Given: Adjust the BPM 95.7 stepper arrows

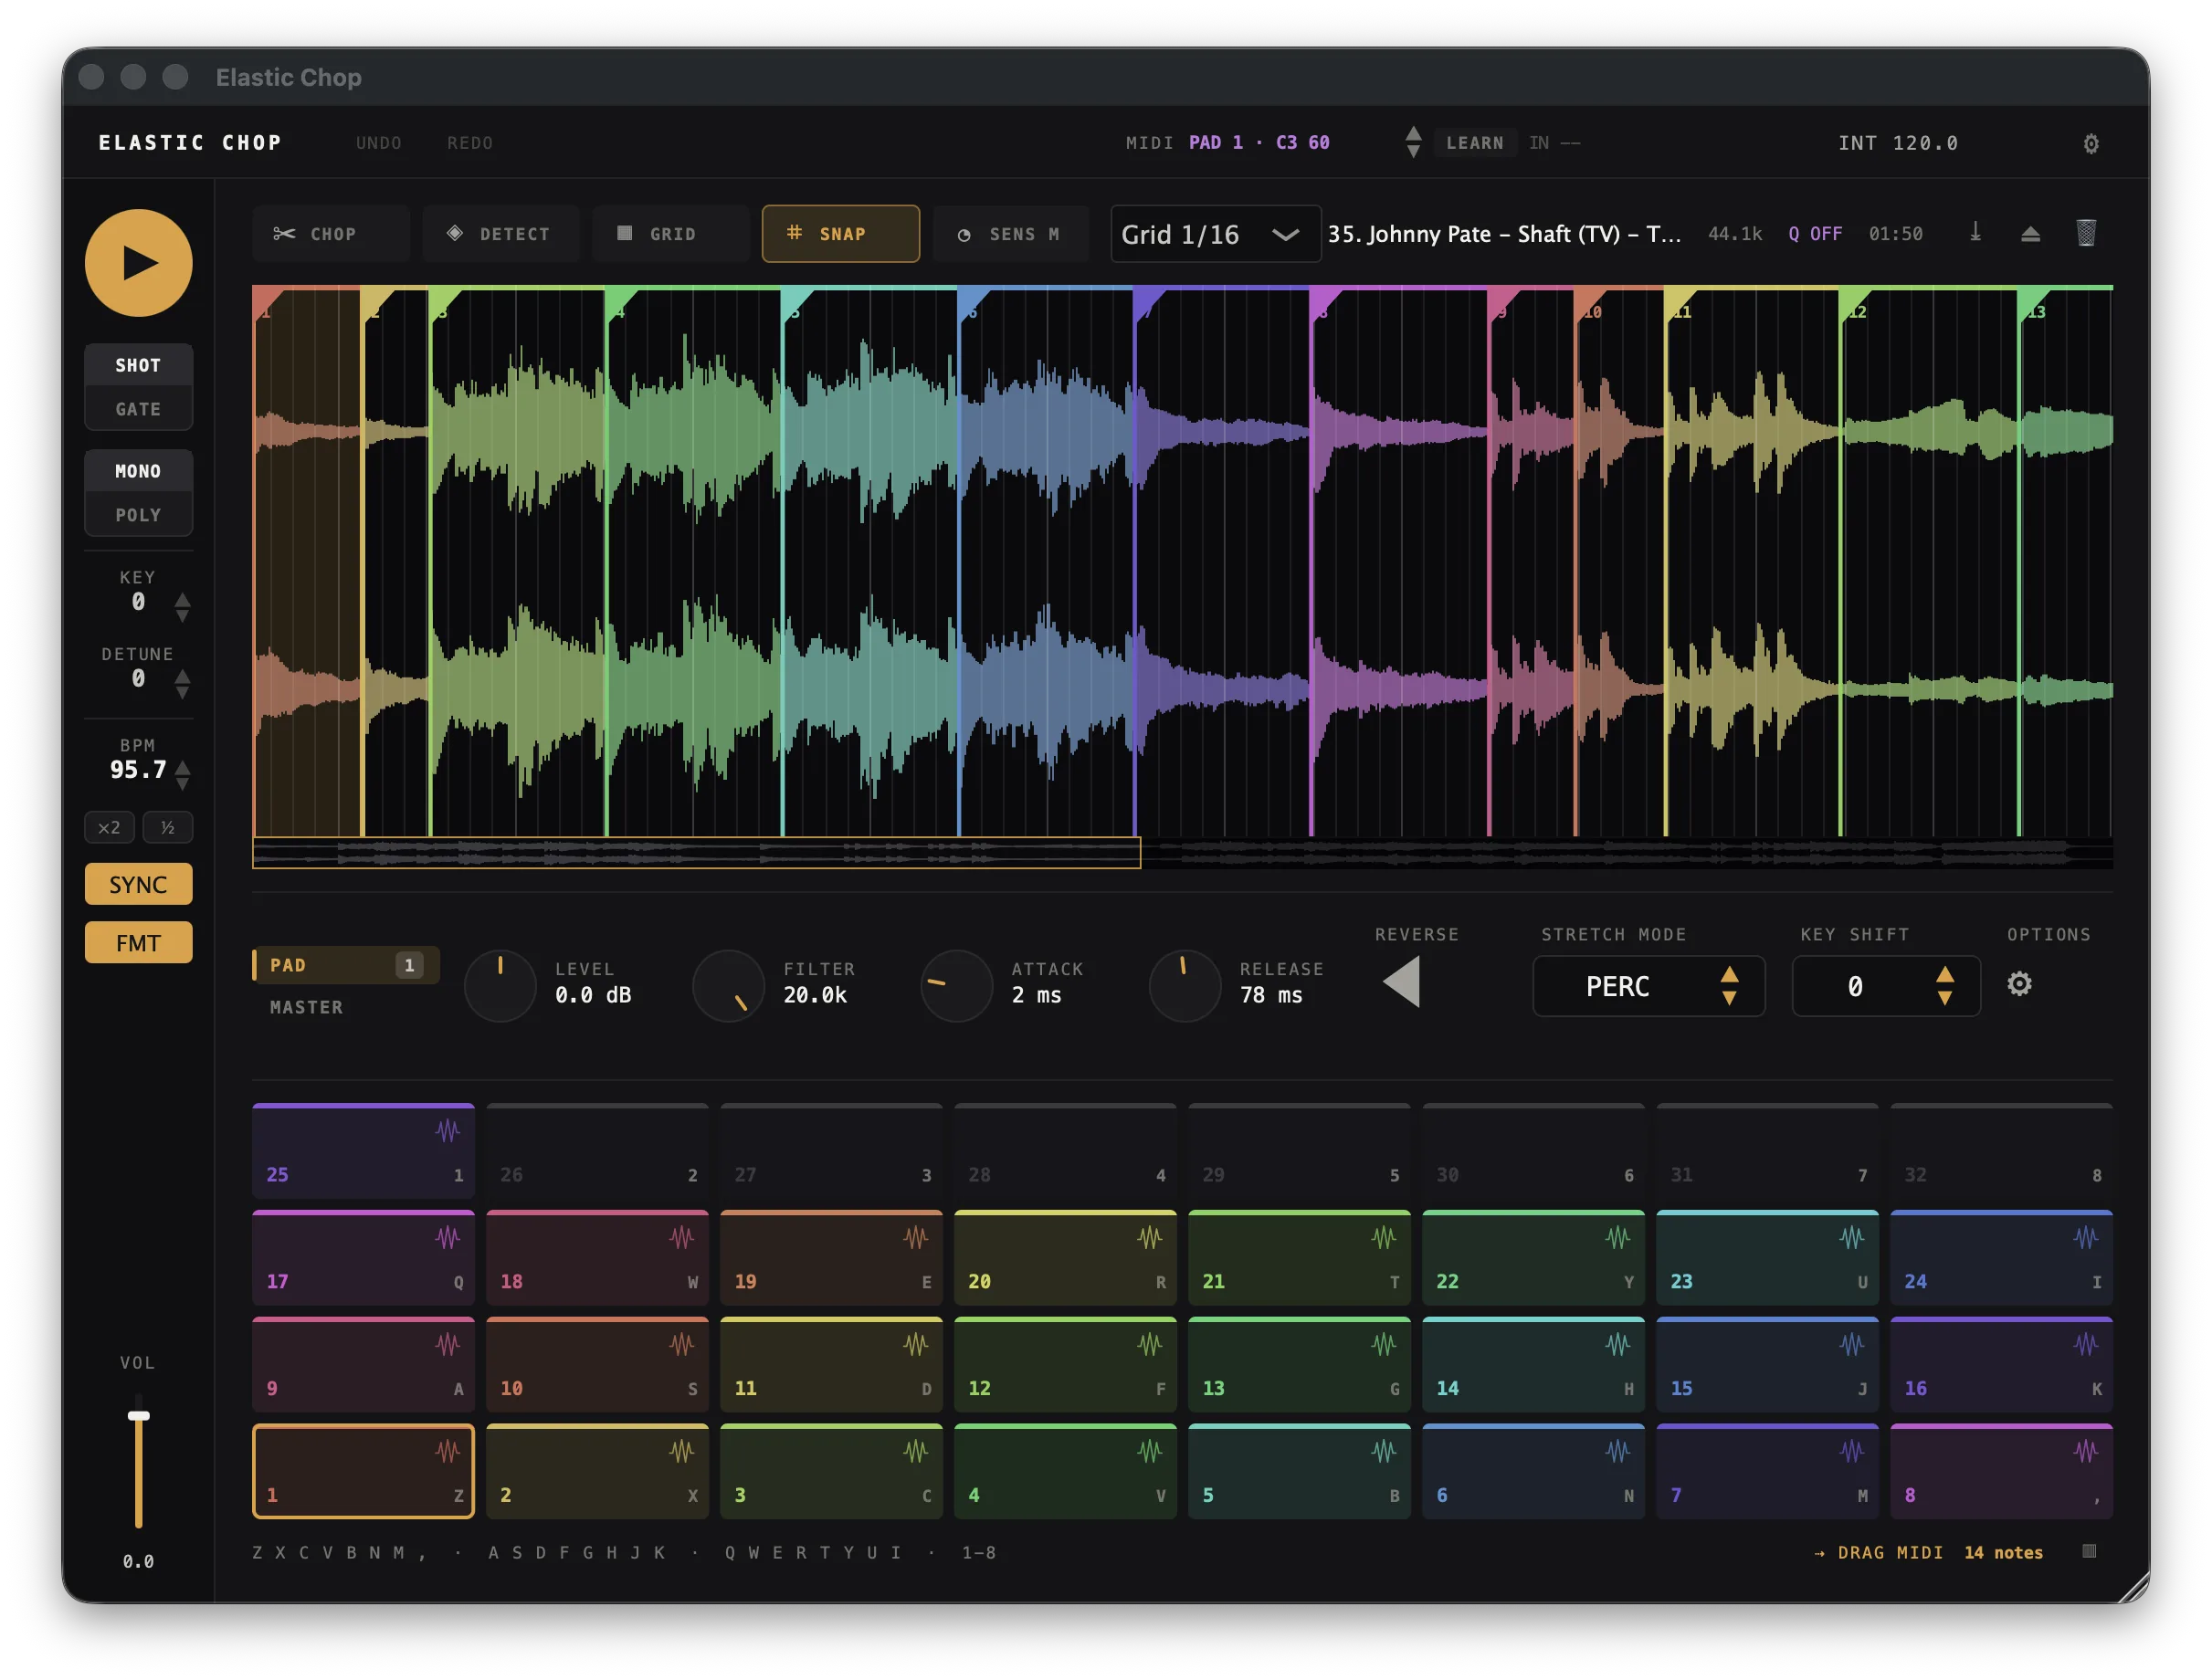Looking at the screenshot, I should point(182,774).
